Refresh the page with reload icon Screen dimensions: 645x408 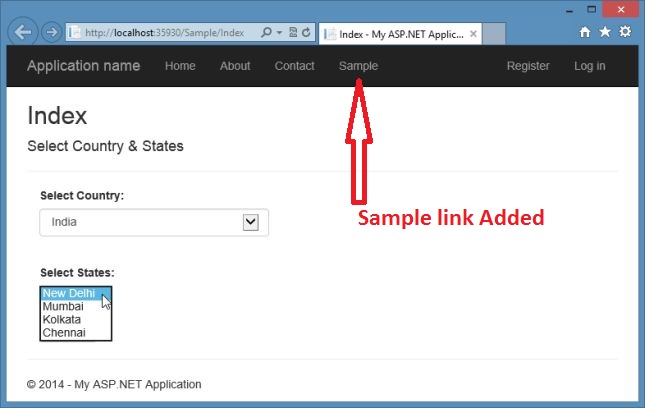pos(306,32)
